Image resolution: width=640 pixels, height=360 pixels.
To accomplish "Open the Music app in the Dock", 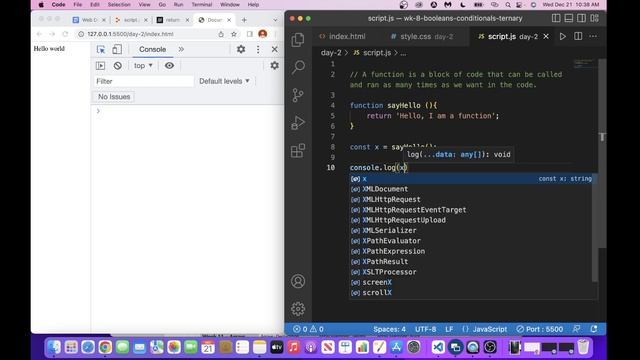I will tap(293, 347).
